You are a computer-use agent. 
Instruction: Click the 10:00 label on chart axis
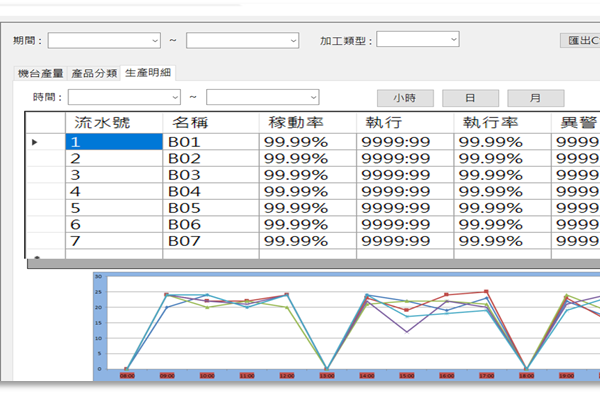click(x=207, y=376)
